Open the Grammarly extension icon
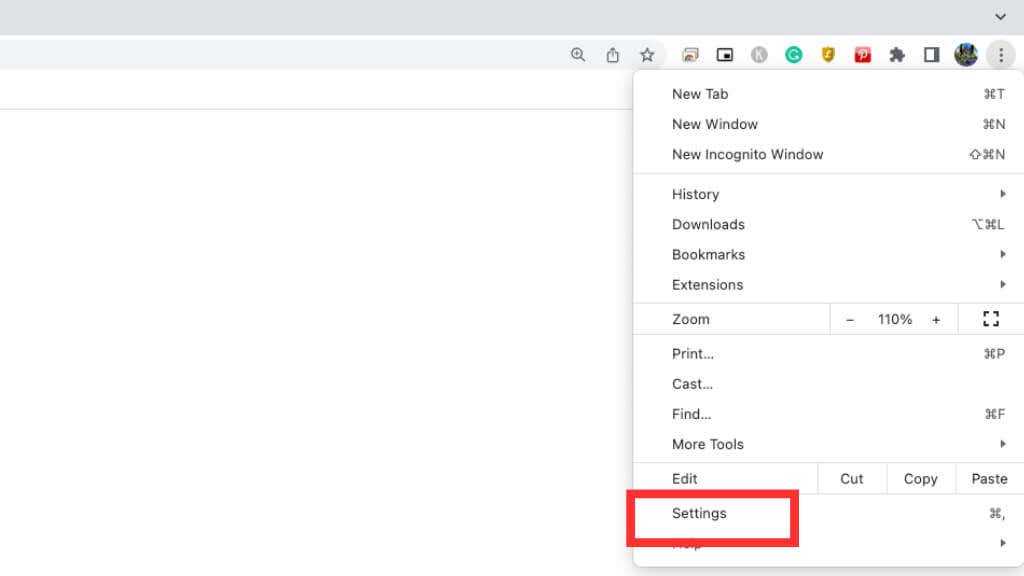 pyautogui.click(x=793, y=55)
